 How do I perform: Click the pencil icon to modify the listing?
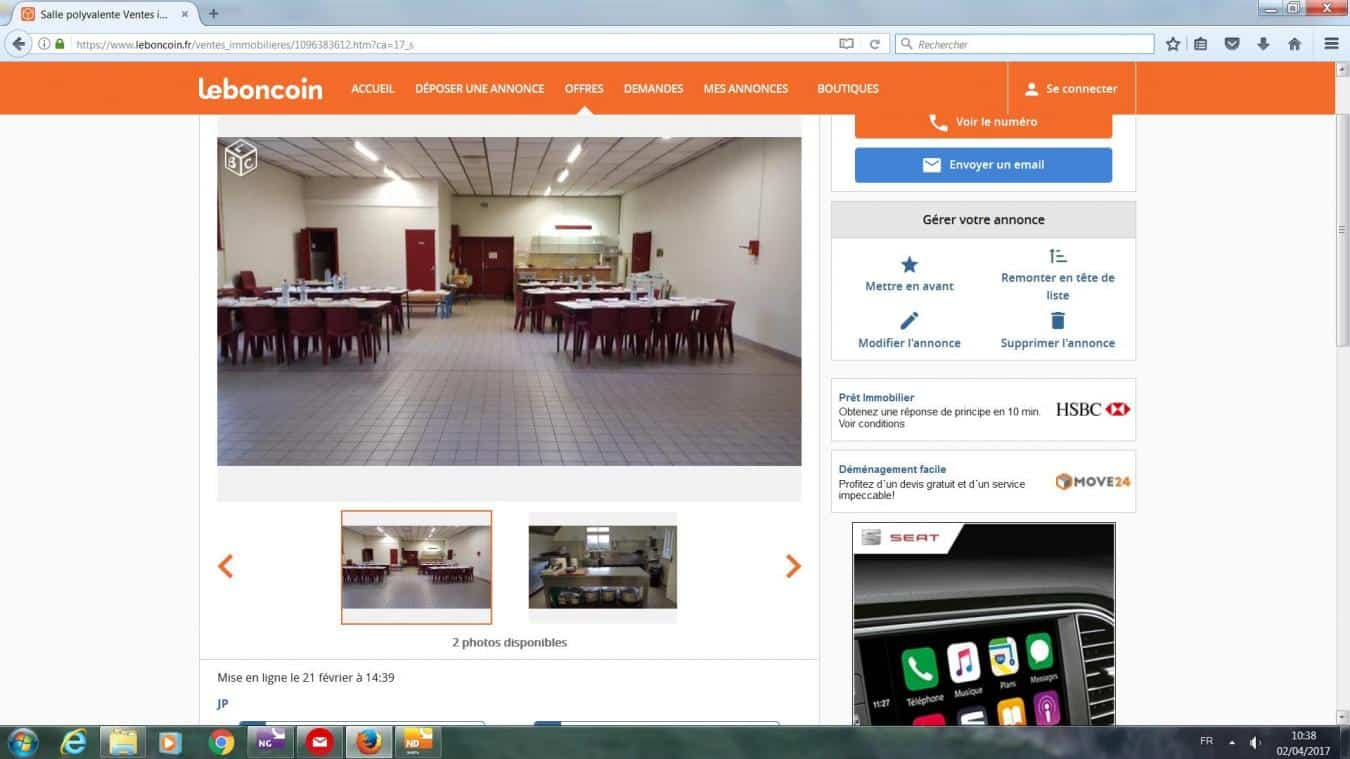[909, 321]
